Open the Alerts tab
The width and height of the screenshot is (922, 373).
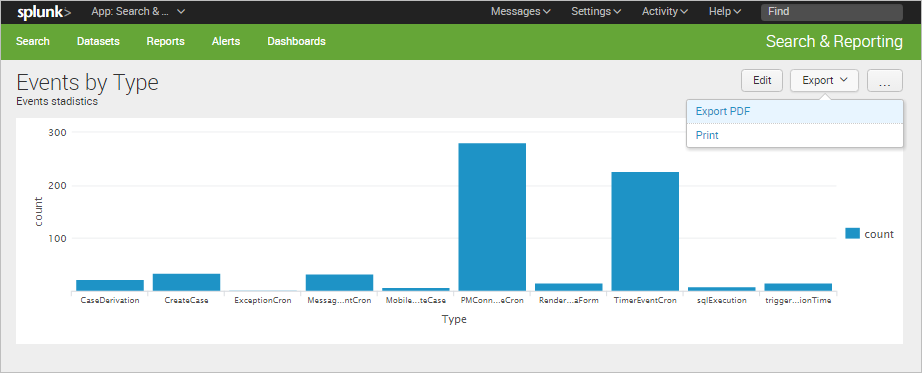226,41
